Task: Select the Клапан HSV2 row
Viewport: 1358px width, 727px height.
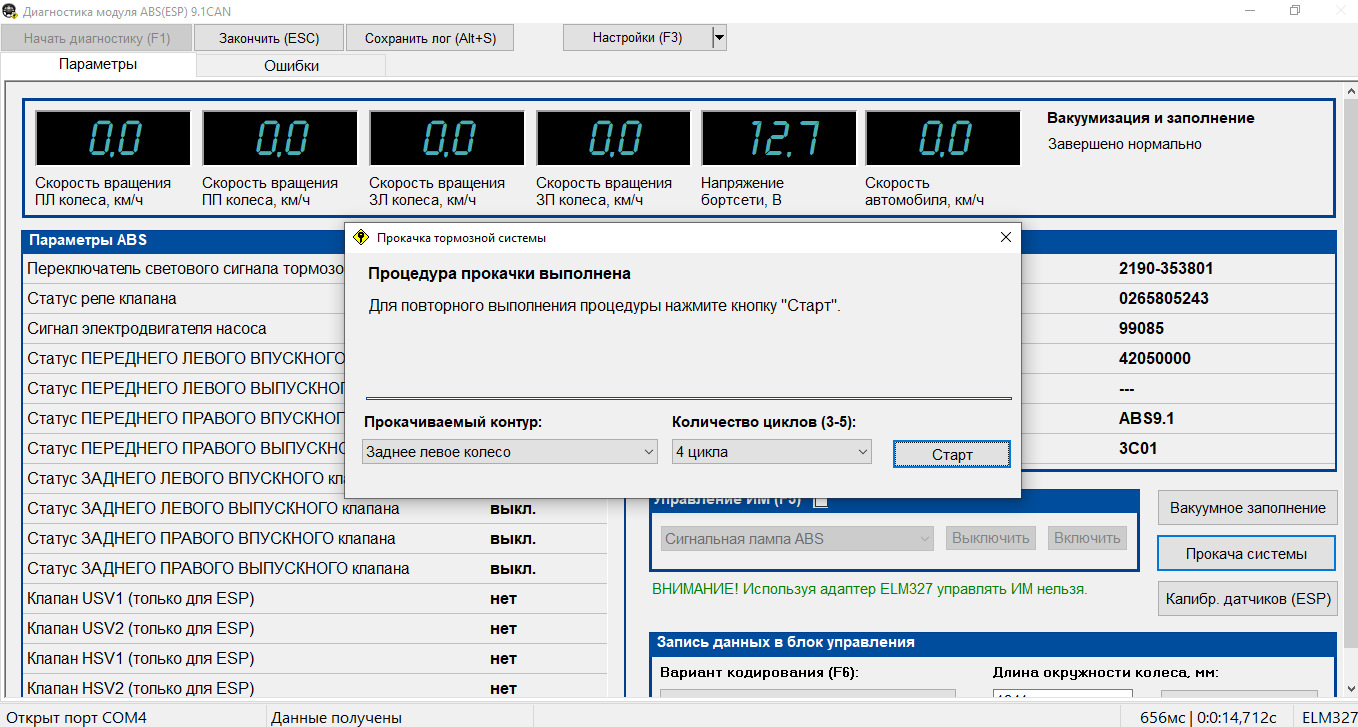Action: 314,688
